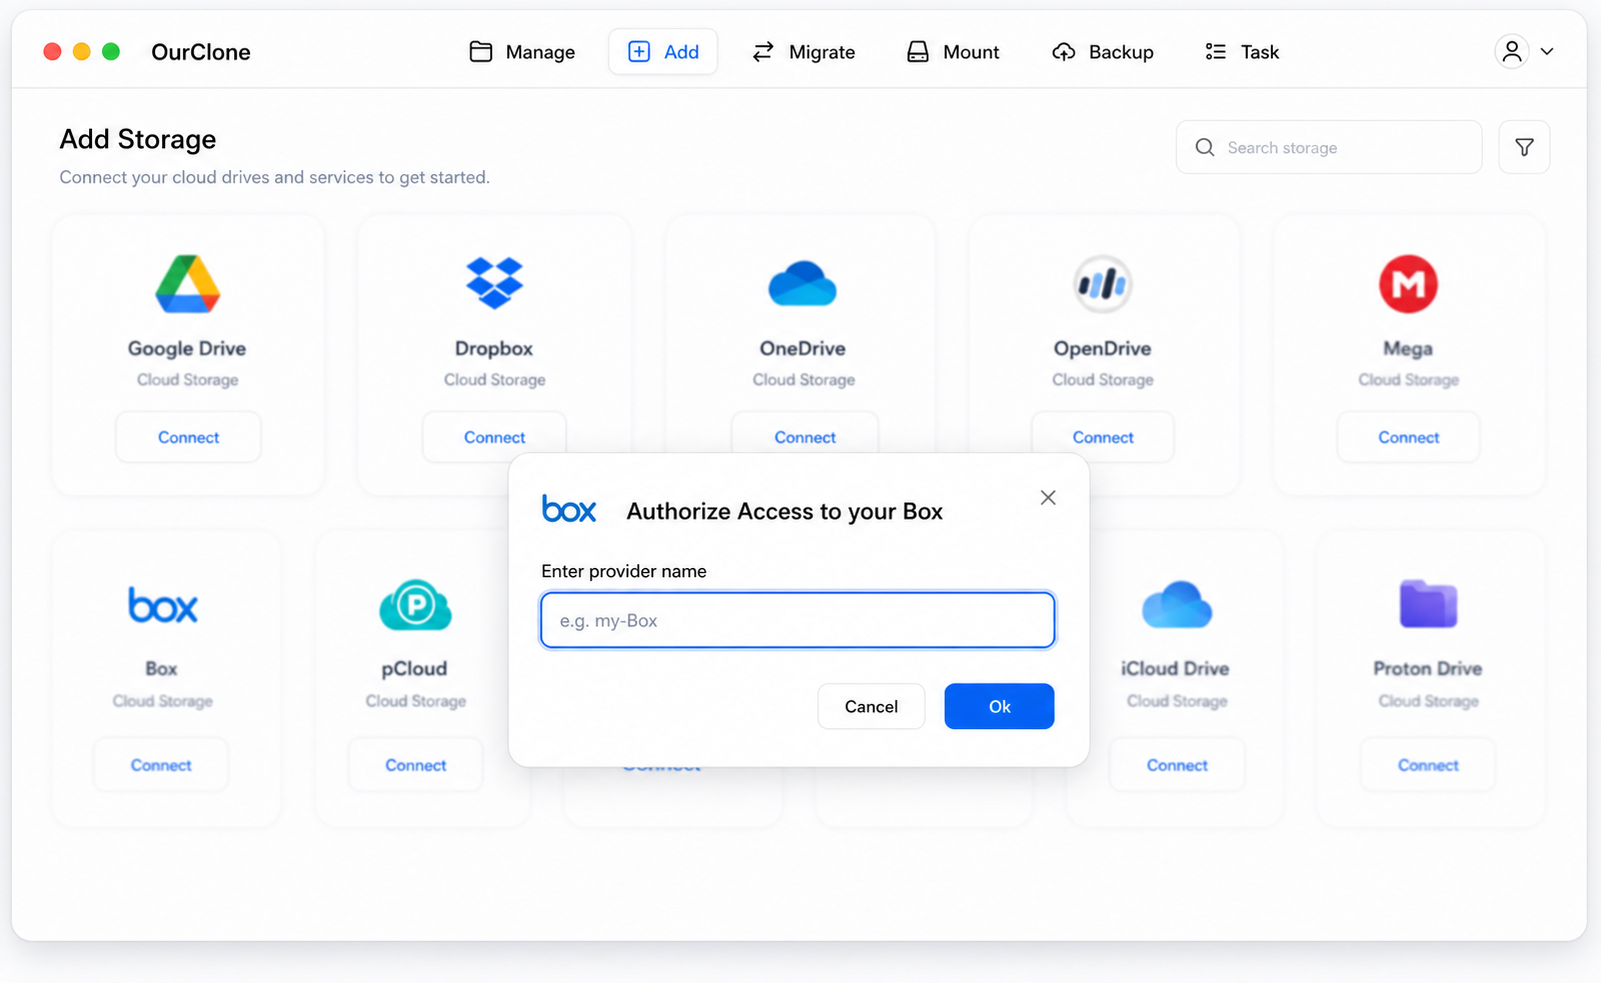Click the Mega card title
This screenshot has width=1601, height=983.
pos(1408,349)
